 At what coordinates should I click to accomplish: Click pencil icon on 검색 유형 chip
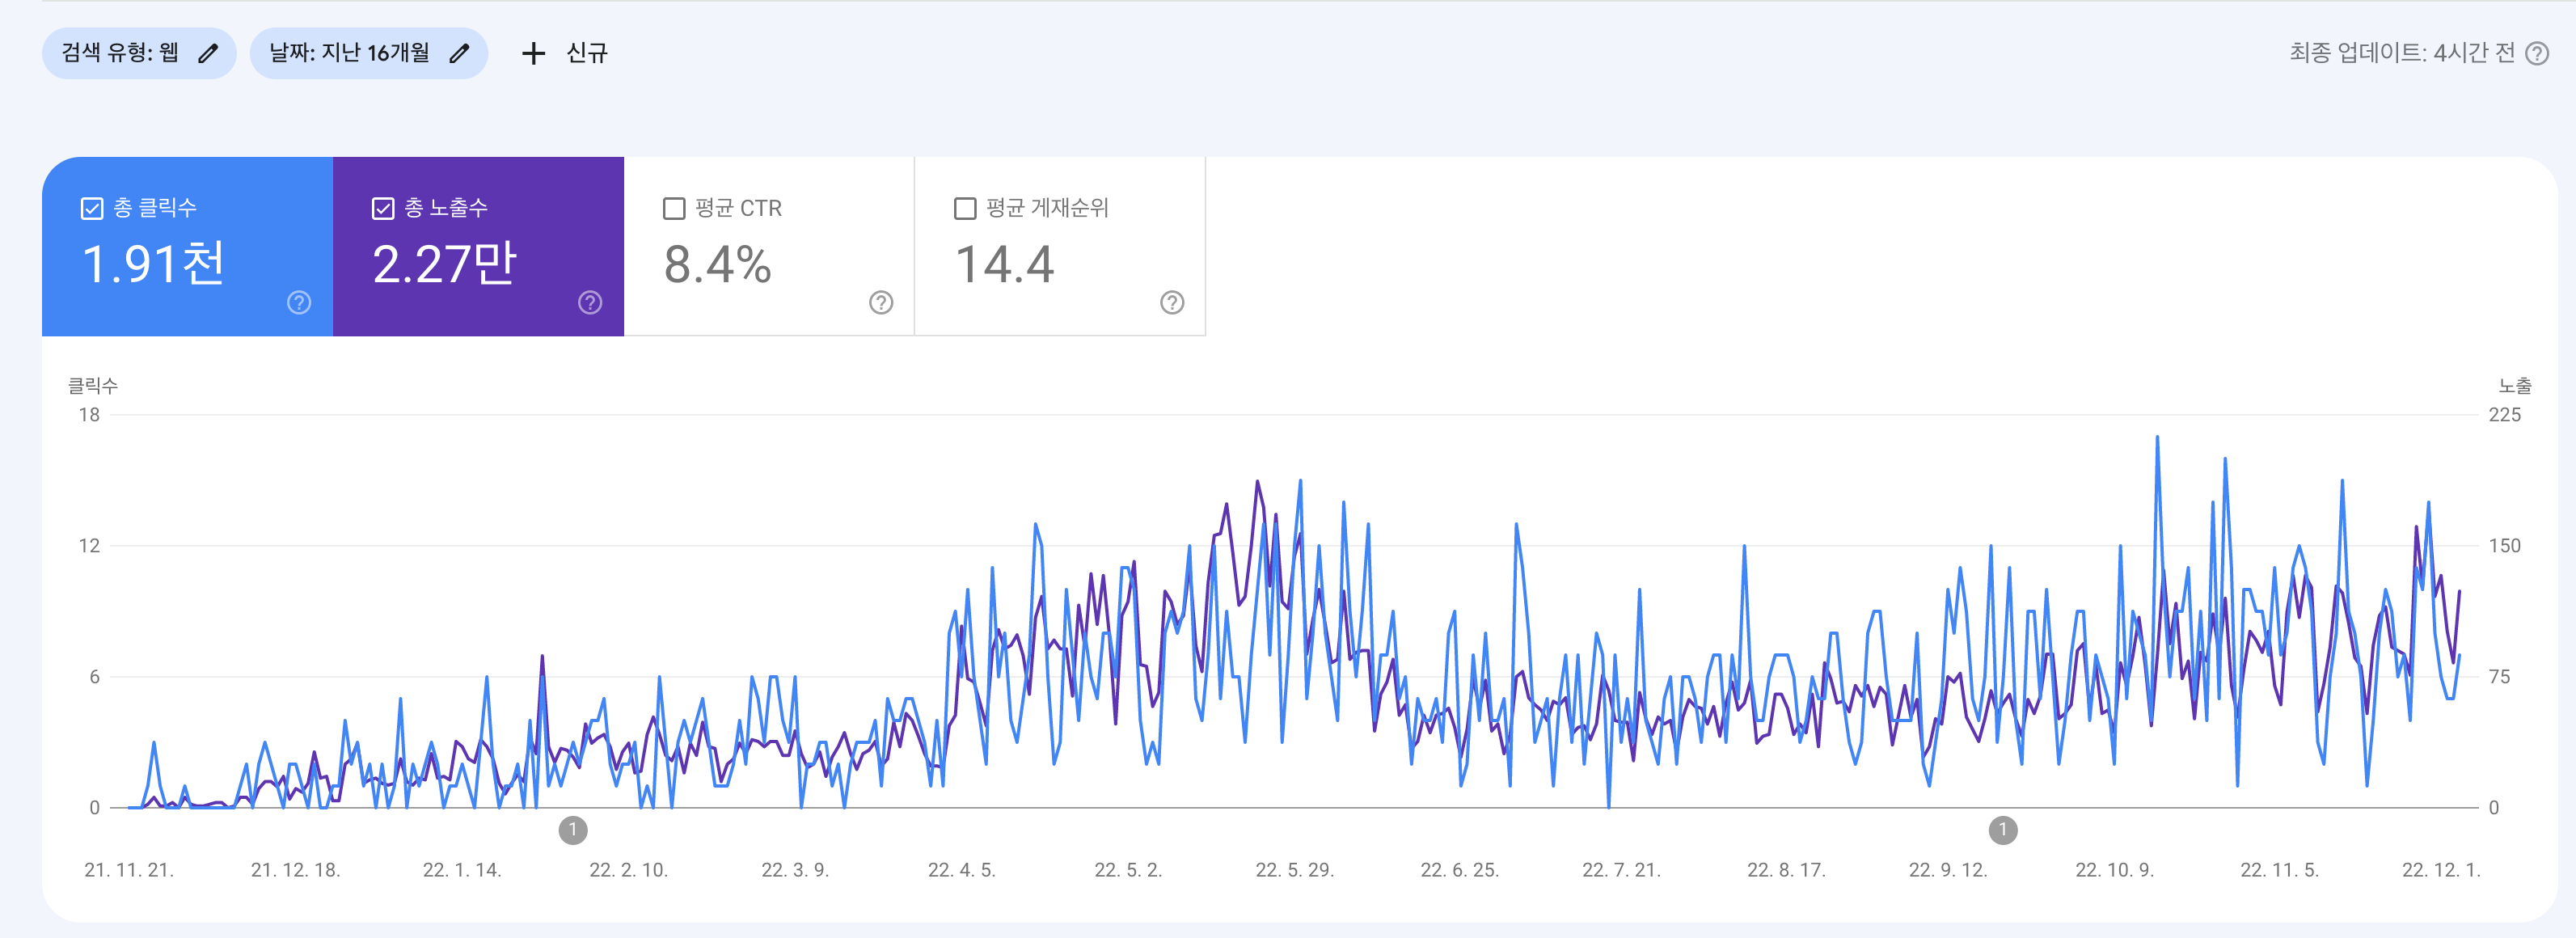tap(208, 53)
